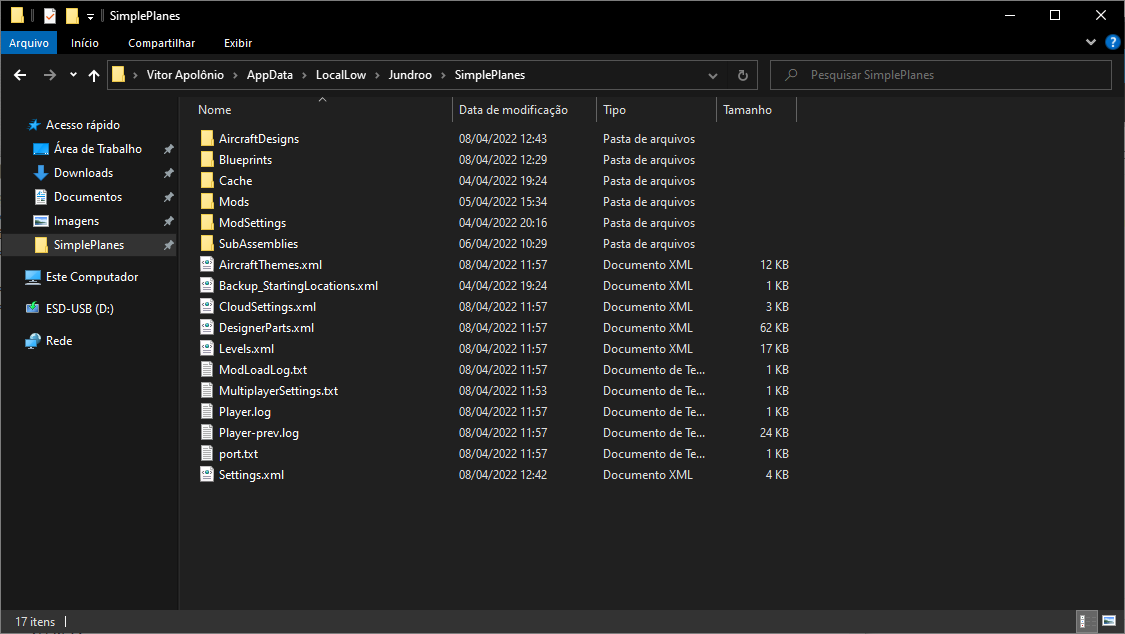1125x634 pixels.
Task: Expand the chevron after AppData in path
Action: 304,75
